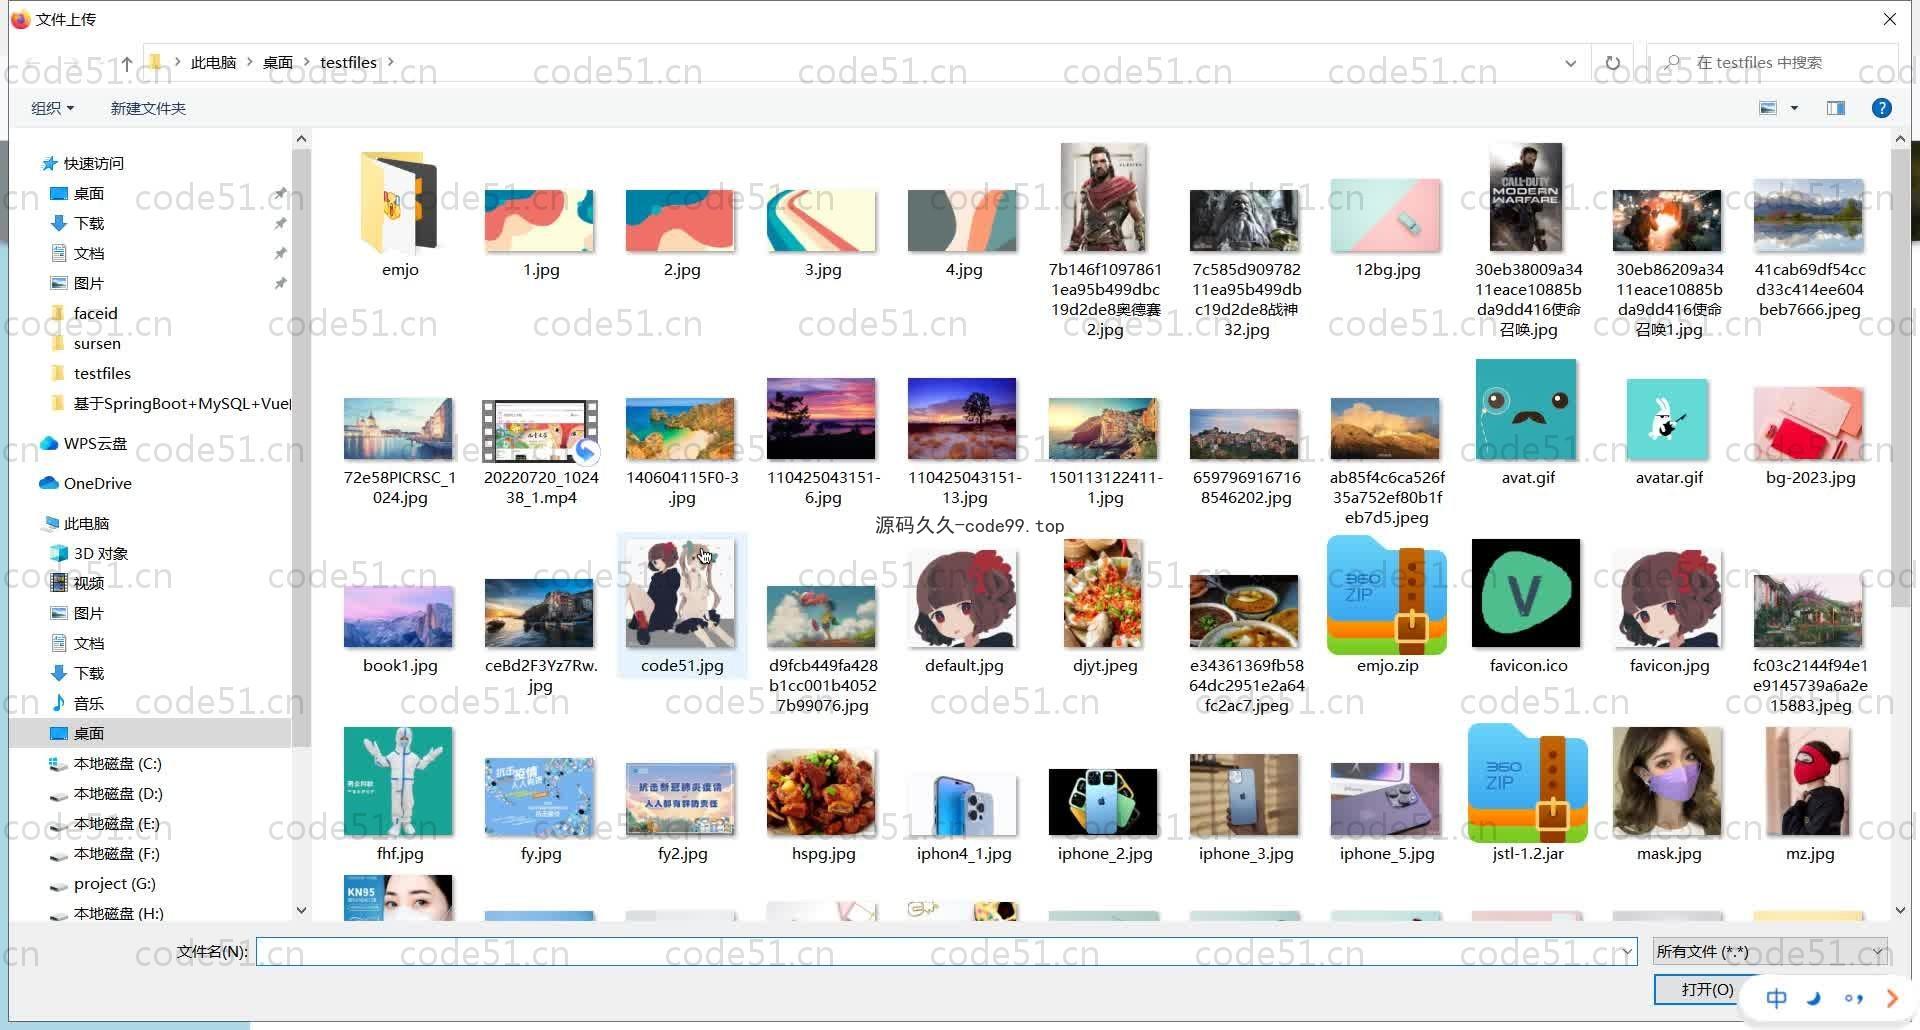Select the jstl-1.2.jar file icon

[x=1527, y=784]
